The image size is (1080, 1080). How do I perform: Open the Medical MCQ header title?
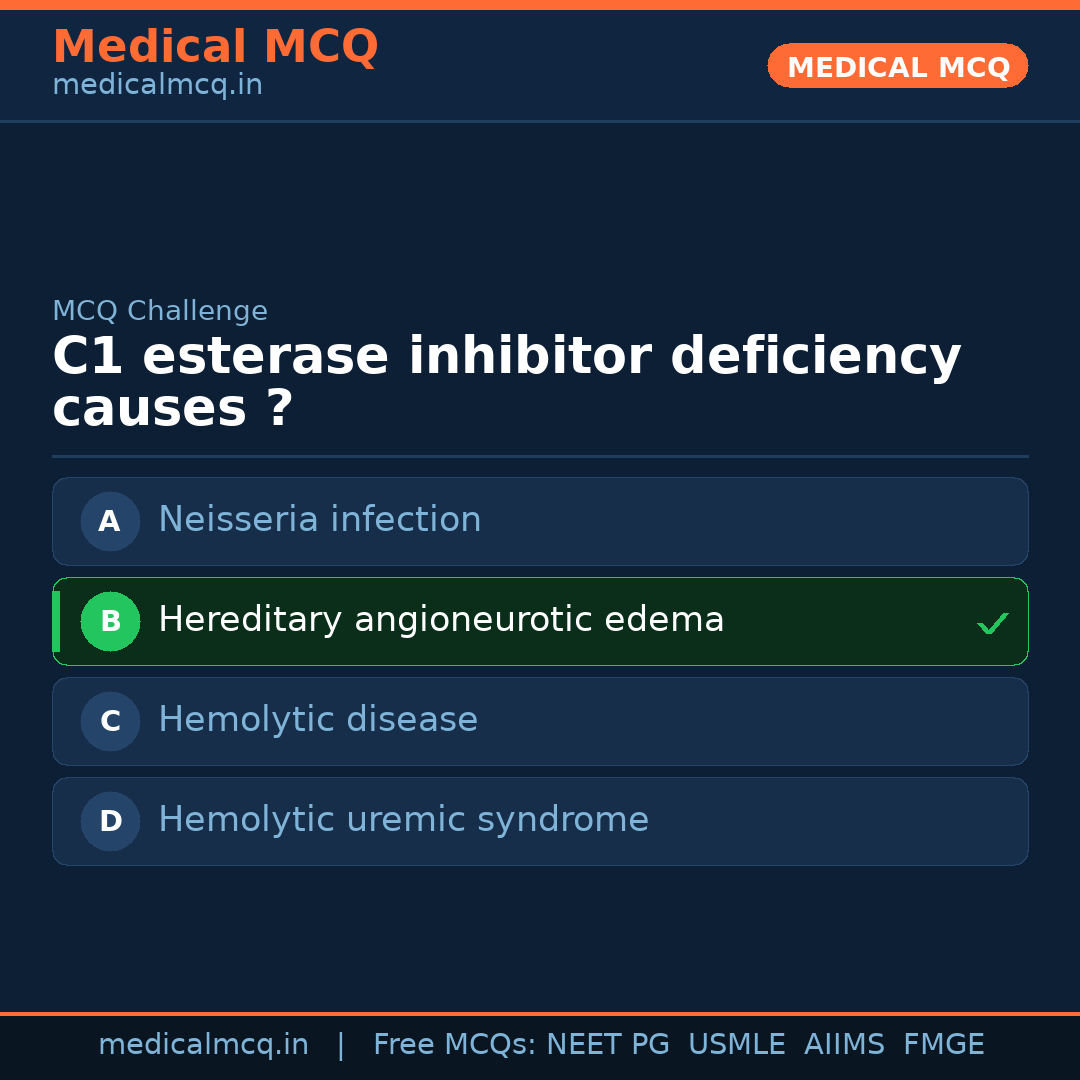pyautogui.click(x=215, y=47)
